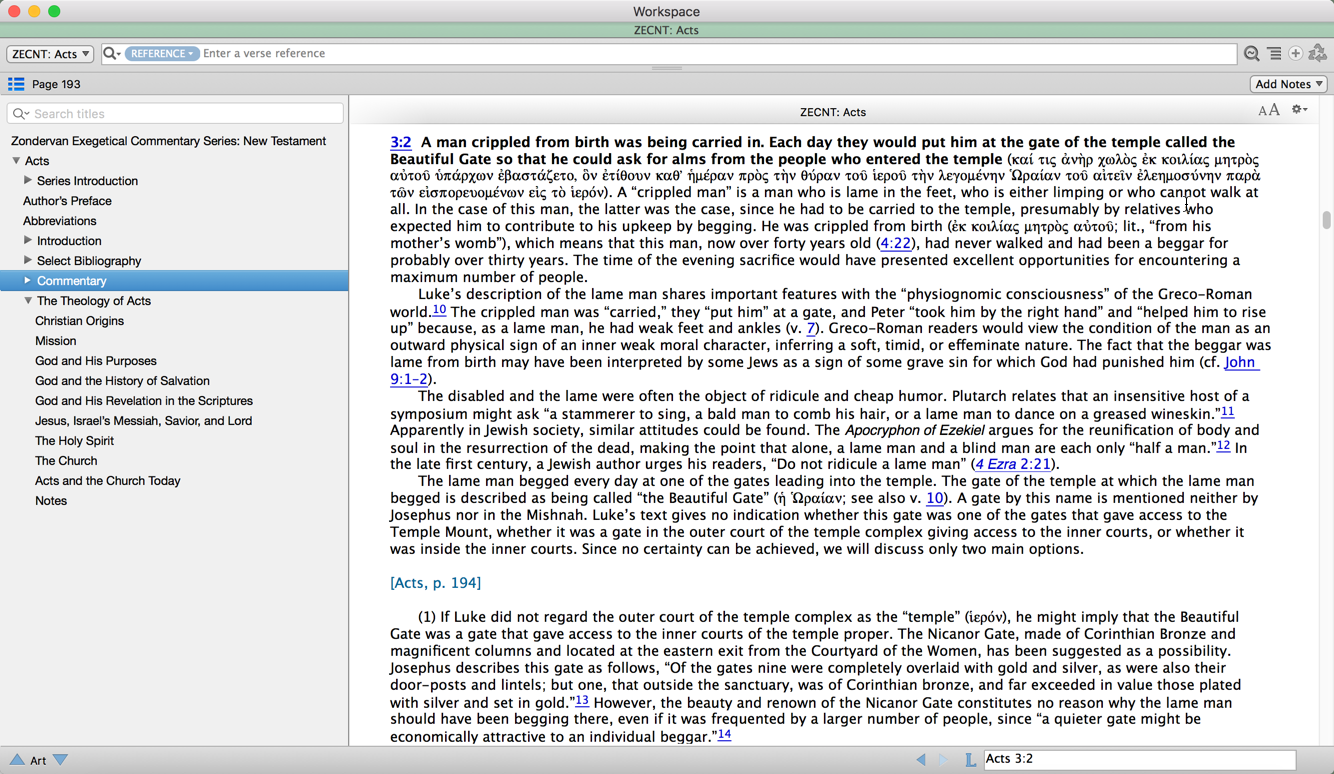Expand Series Introduction in the sidebar
Viewport: 1334px width, 774px height.
click(28, 181)
